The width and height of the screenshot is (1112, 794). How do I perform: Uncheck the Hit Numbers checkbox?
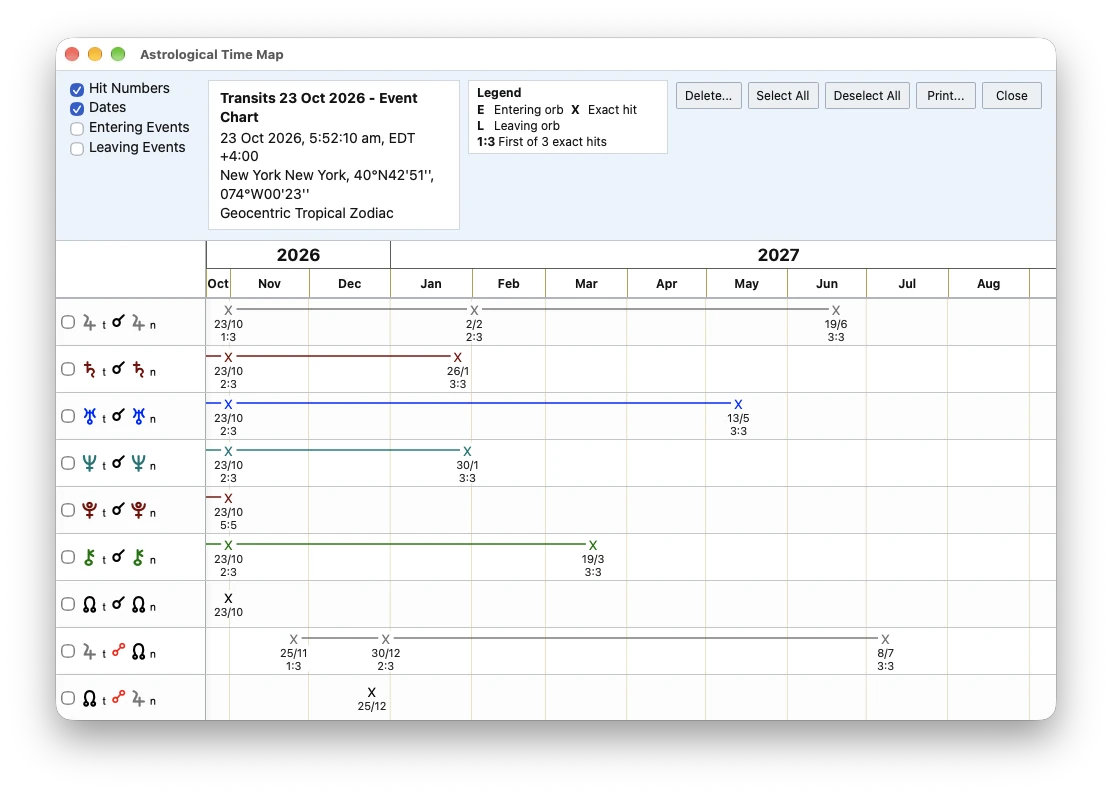click(77, 89)
